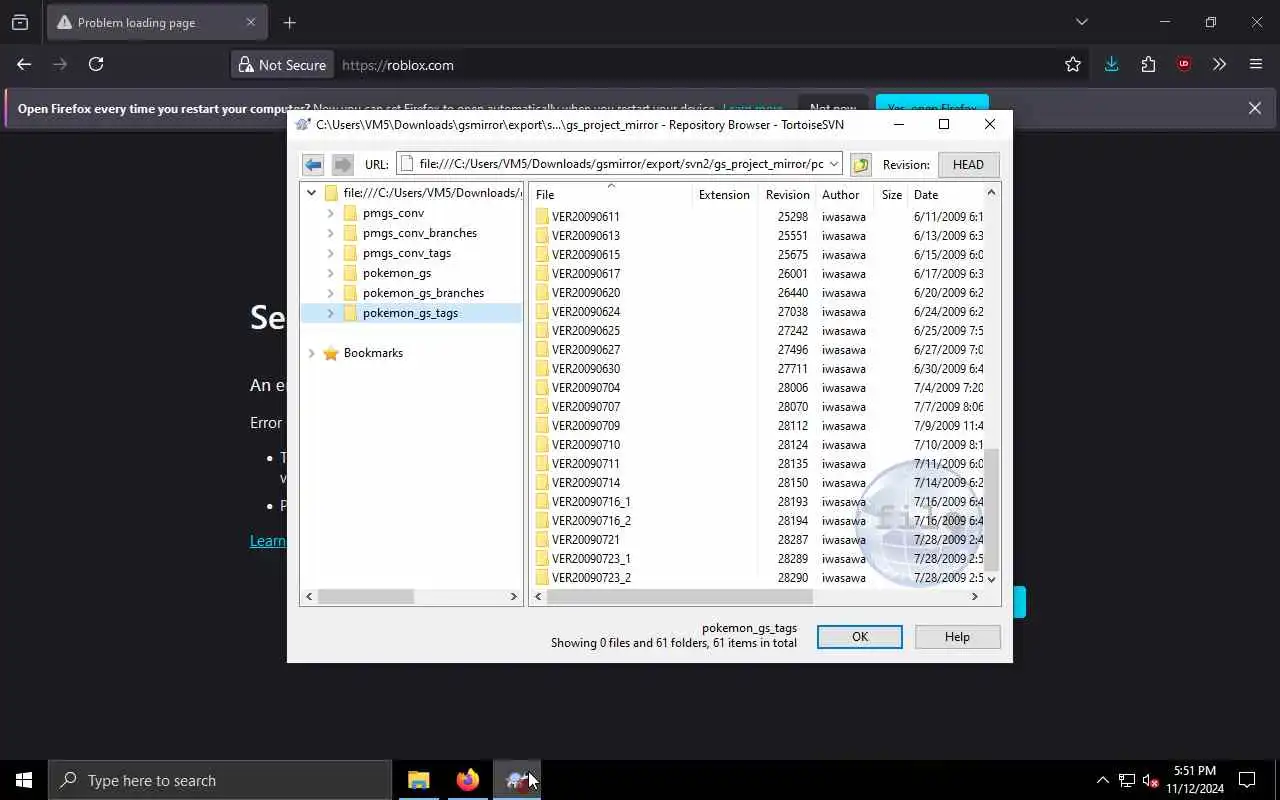Click the tree pane horizontal scrollbar thumb
Image resolution: width=1280 pixels, height=800 pixels.
point(366,597)
